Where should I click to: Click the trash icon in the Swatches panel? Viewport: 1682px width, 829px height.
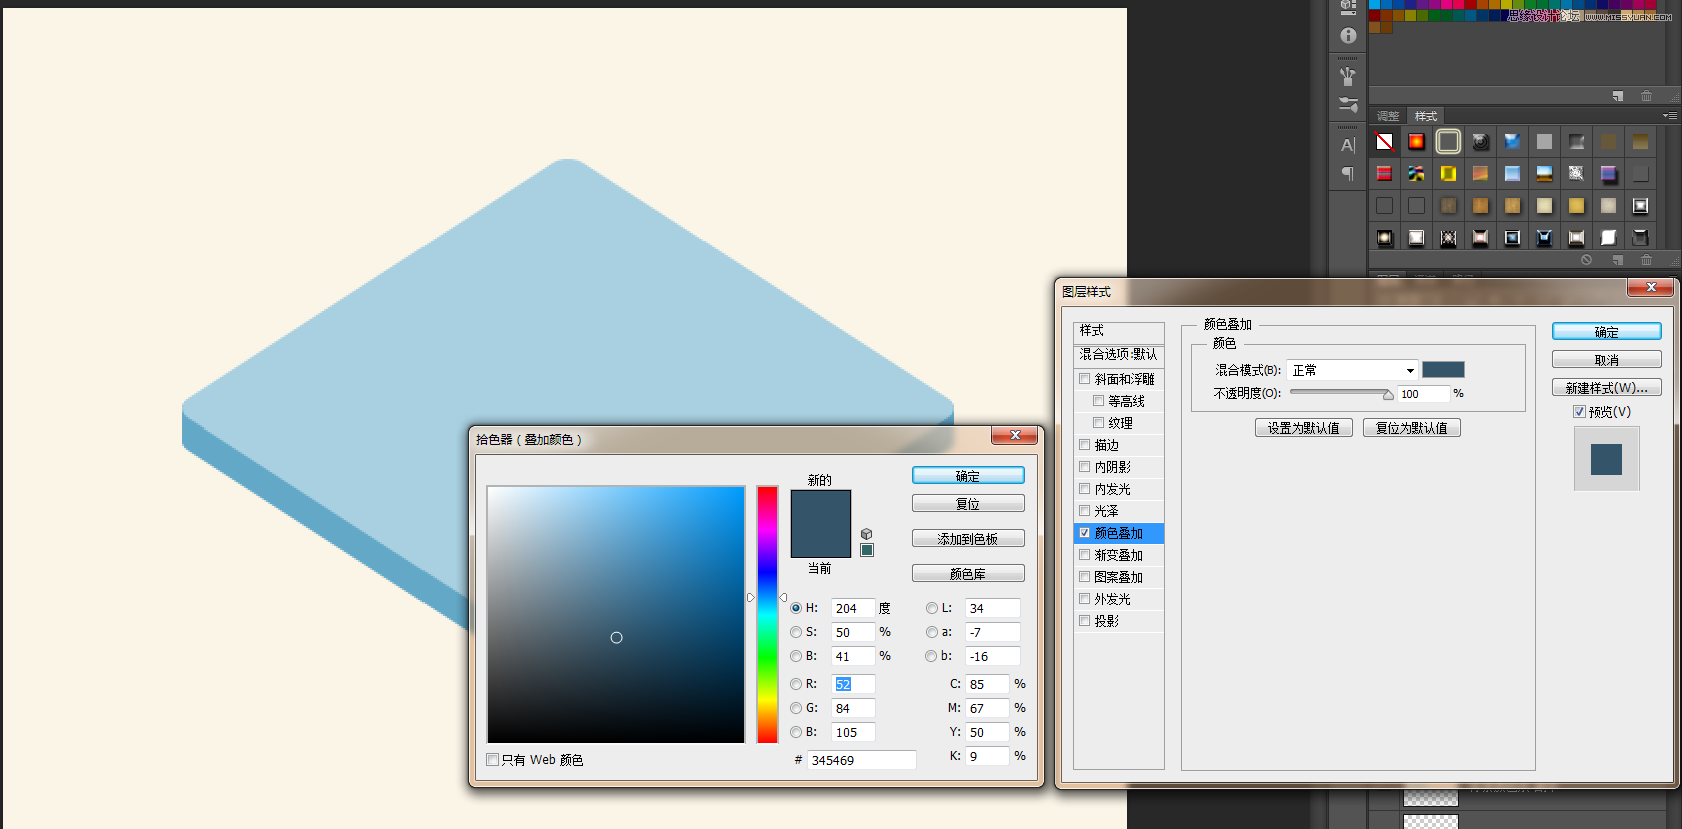1646,96
